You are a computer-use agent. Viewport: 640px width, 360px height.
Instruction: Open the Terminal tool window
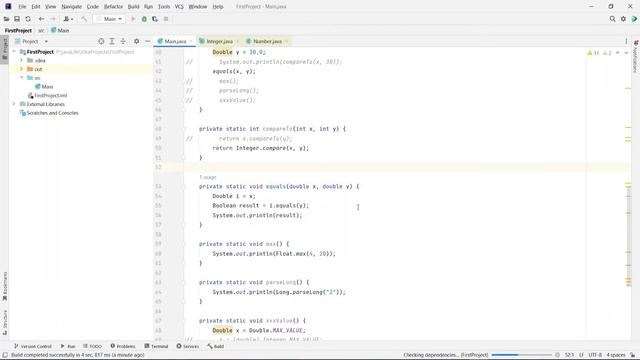156,346
